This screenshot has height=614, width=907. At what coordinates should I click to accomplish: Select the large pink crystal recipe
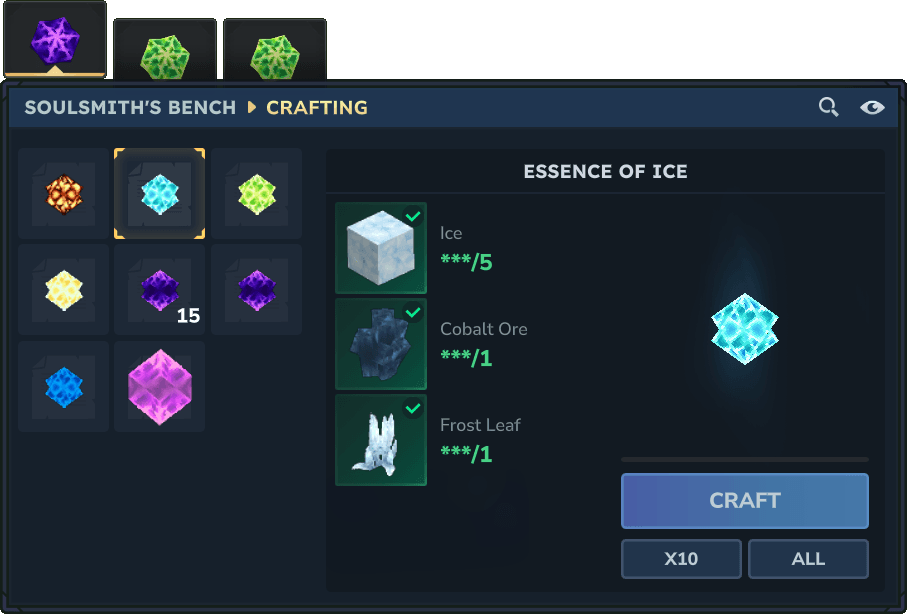point(159,385)
